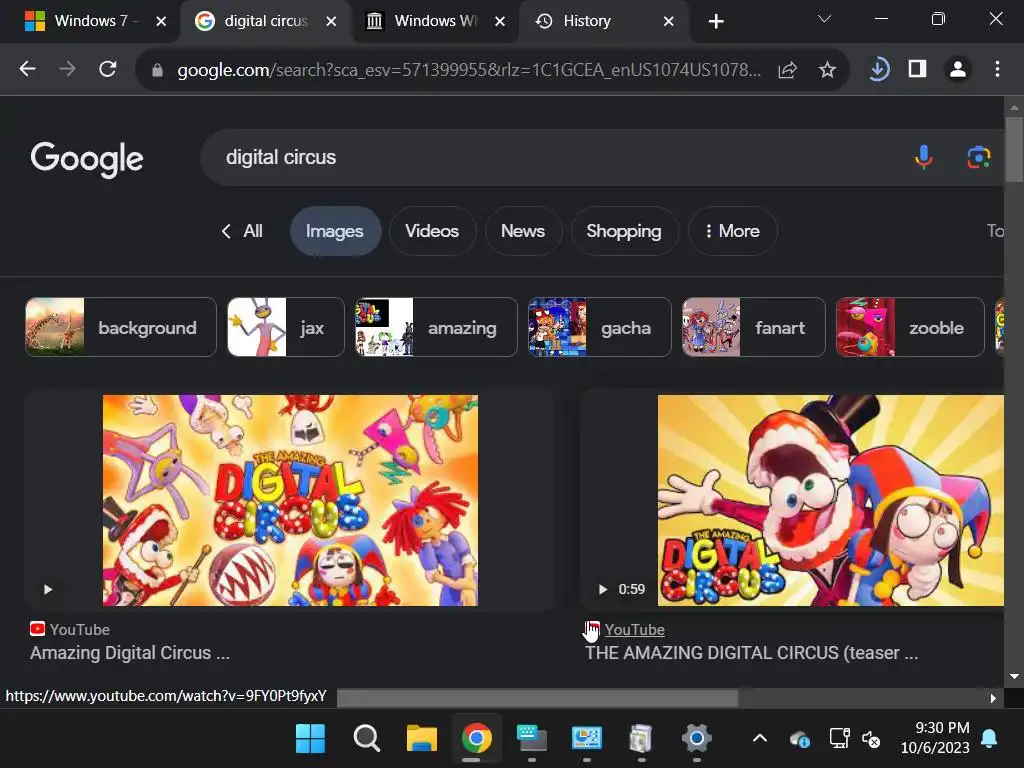The height and width of the screenshot is (768, 1024).
Task: Open the Chrome downloads icon
Action: tap(879, 69)
